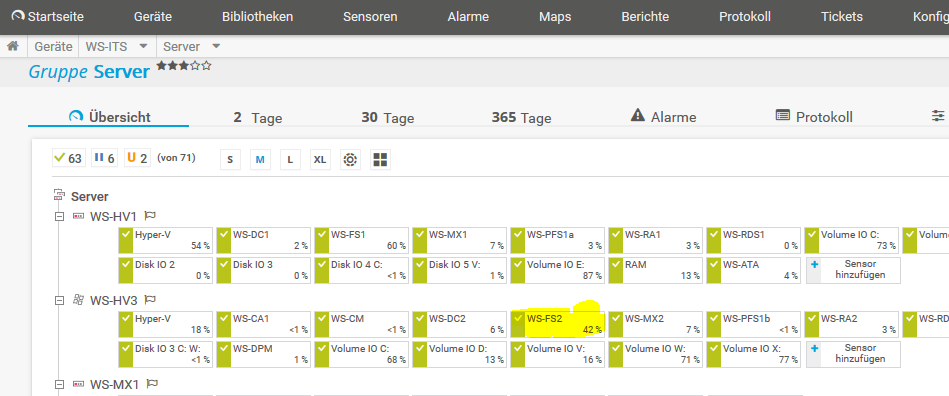Viewport: 949px width, 396px height.
Task: Switch to the grid tile view icon
Action: pyautogui.click(x=381, y=159)
